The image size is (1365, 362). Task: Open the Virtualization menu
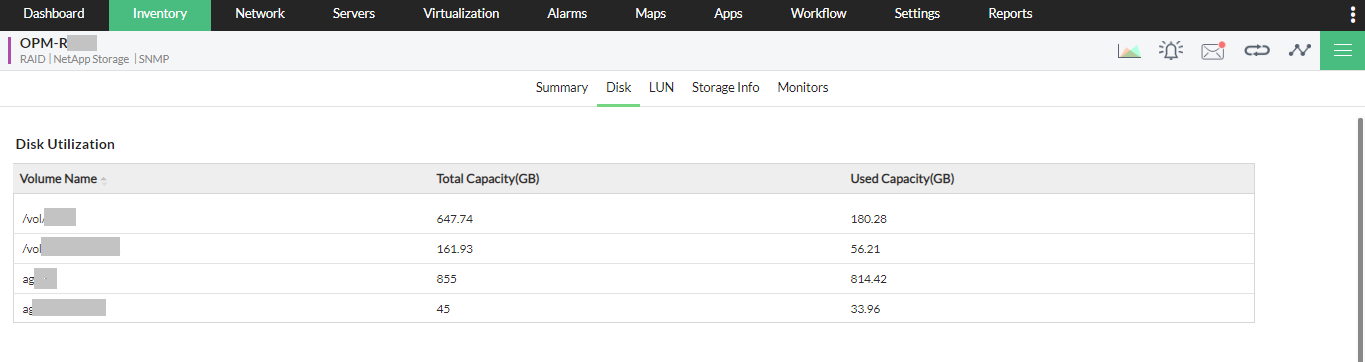click(461, 14)
